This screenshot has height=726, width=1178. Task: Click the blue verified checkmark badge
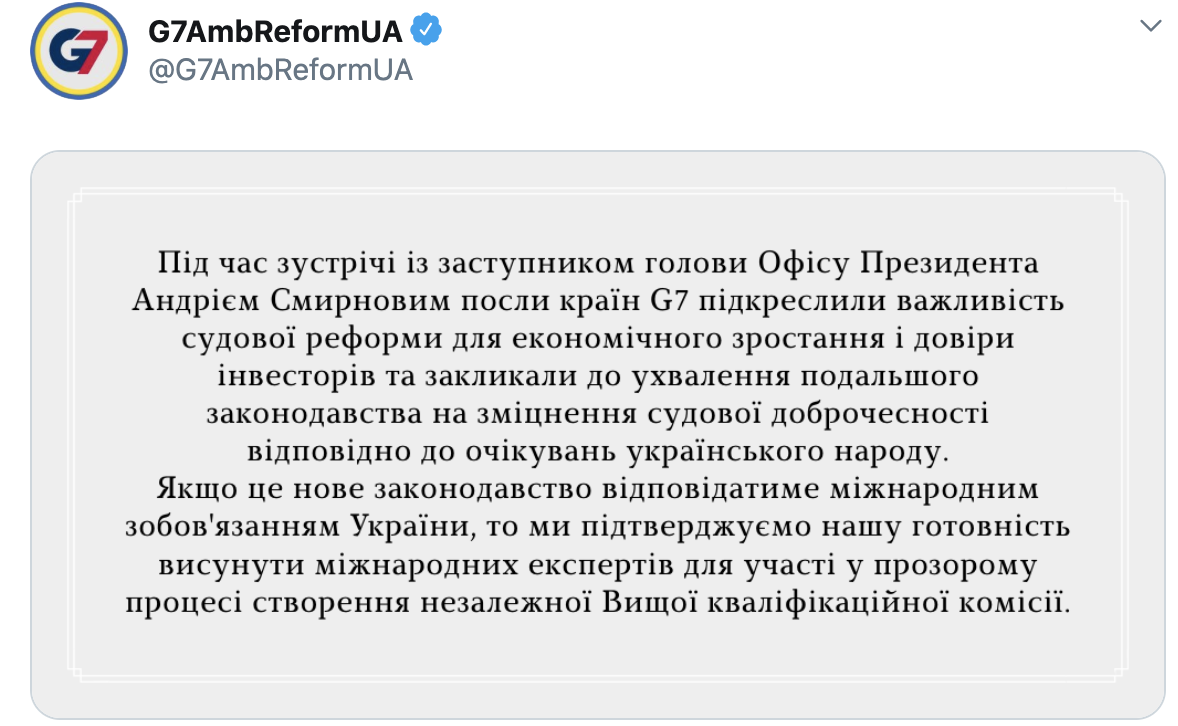[426, 30]
